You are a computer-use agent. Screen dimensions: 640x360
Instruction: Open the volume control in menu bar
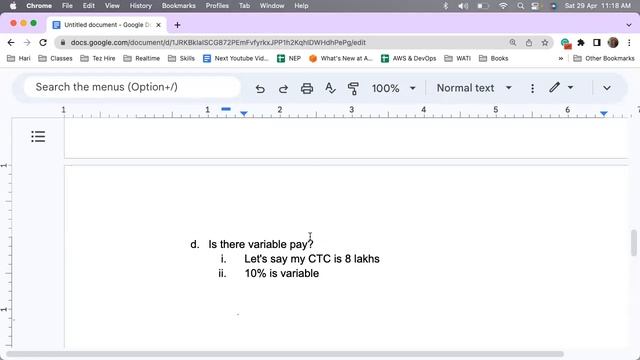coord(463,6)
